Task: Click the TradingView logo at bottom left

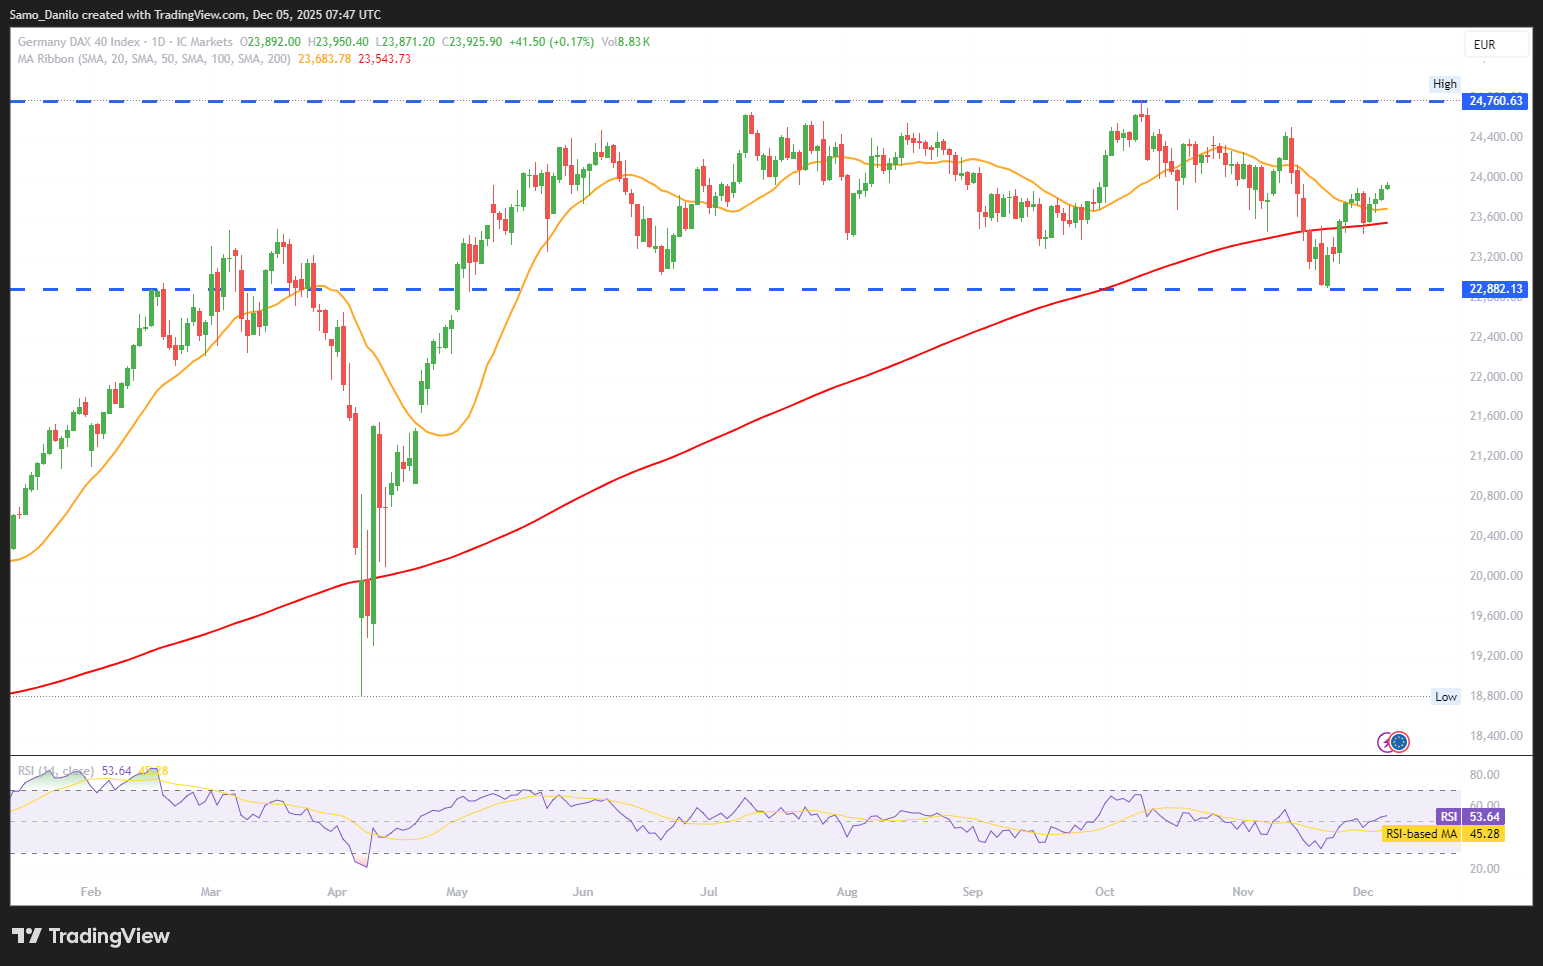Action: [x=90, y=936]
